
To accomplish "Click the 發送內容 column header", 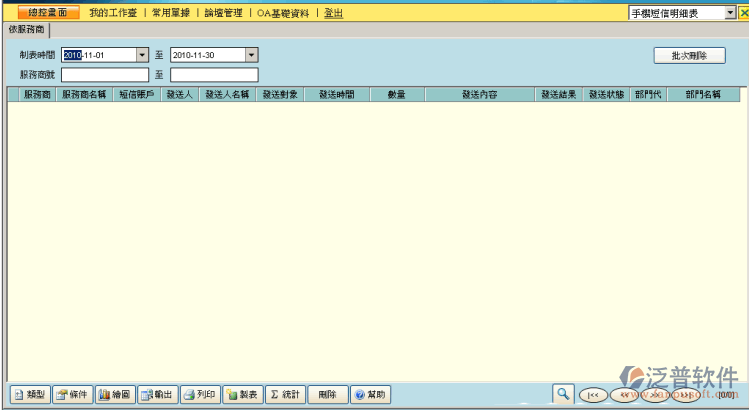I will (479, 94).
